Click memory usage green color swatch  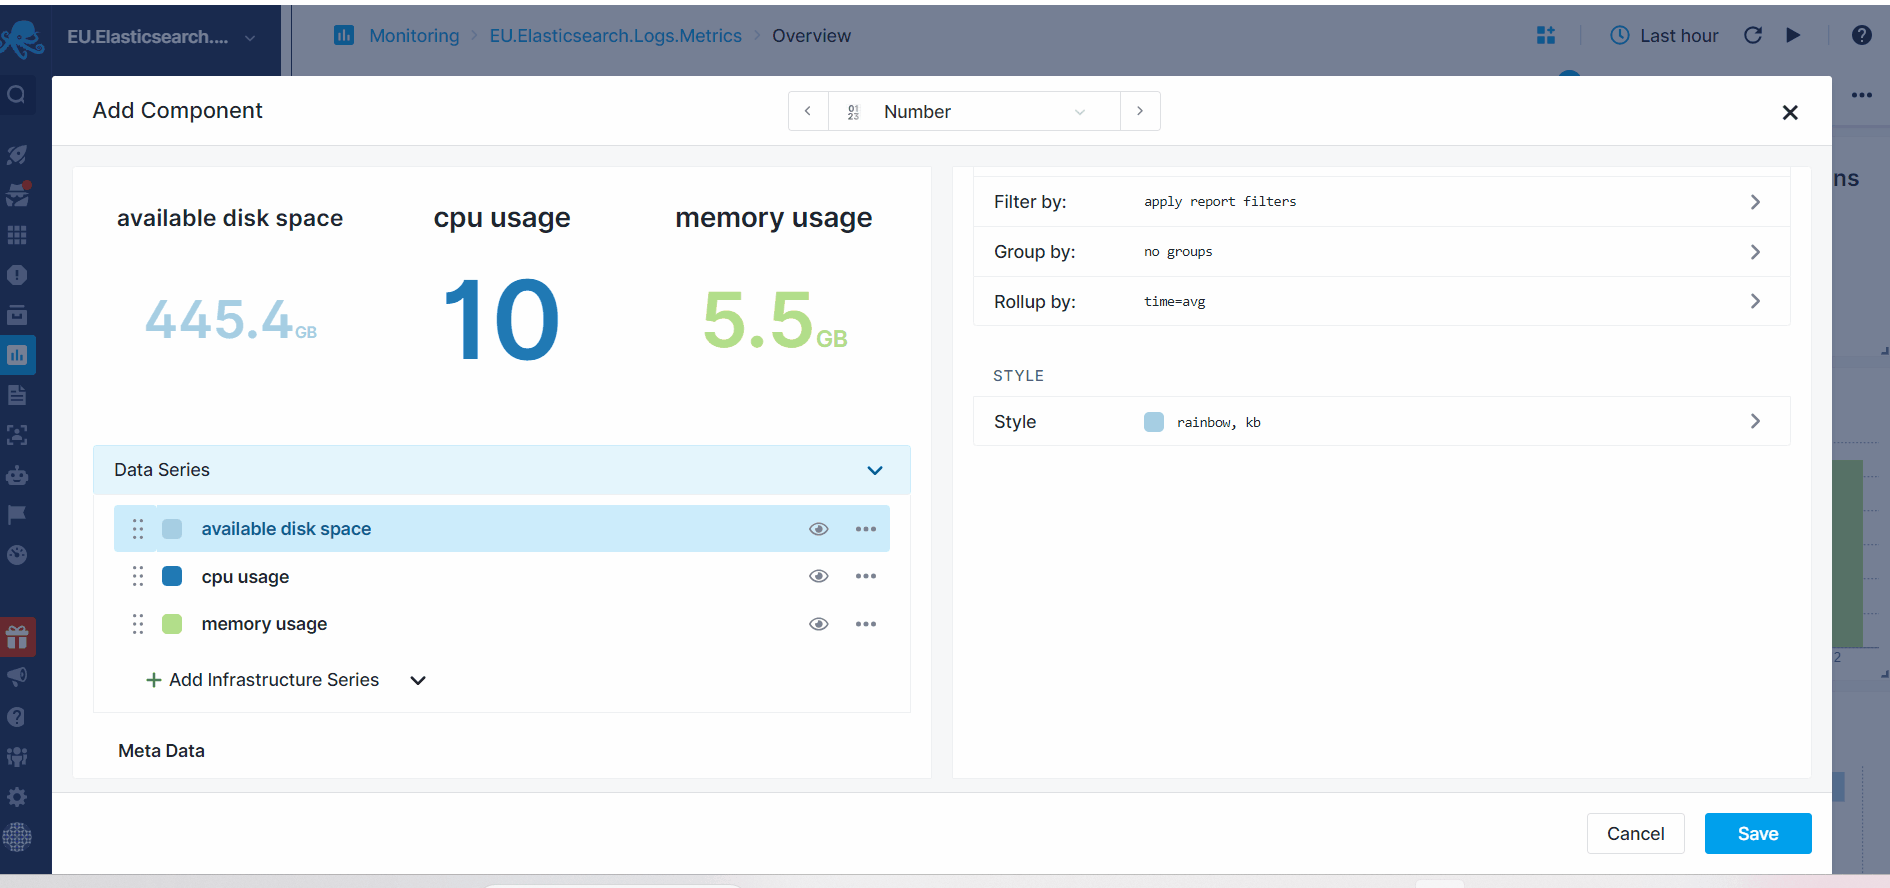(x=172, y=624)
